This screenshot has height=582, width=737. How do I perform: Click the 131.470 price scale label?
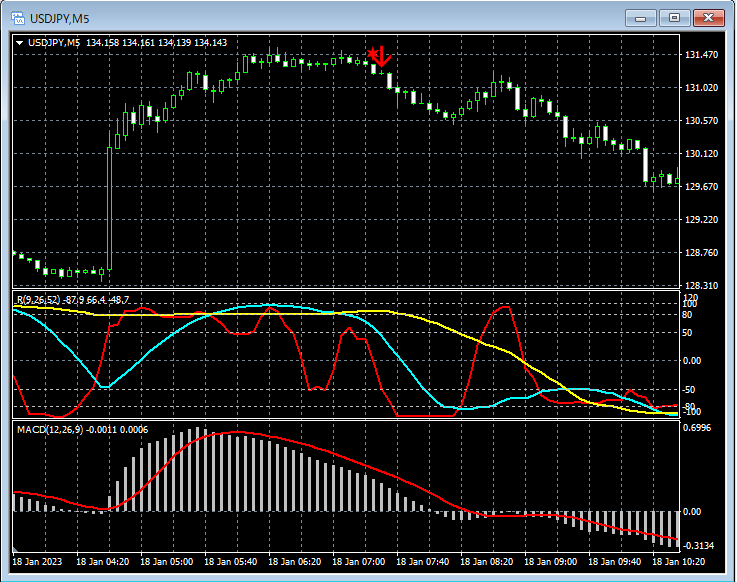(x=702, y=55)
